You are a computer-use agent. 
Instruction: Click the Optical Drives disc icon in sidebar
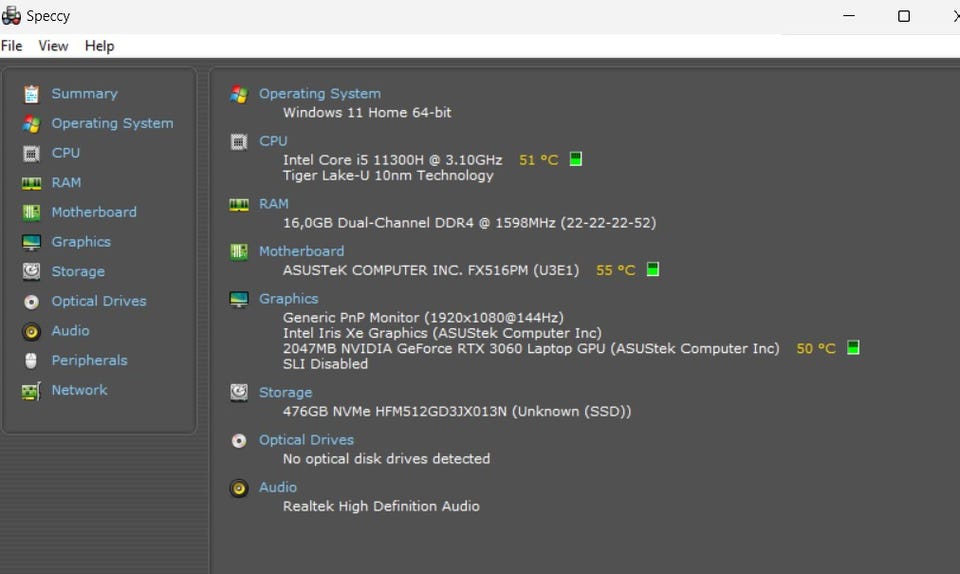coord(31,302)
